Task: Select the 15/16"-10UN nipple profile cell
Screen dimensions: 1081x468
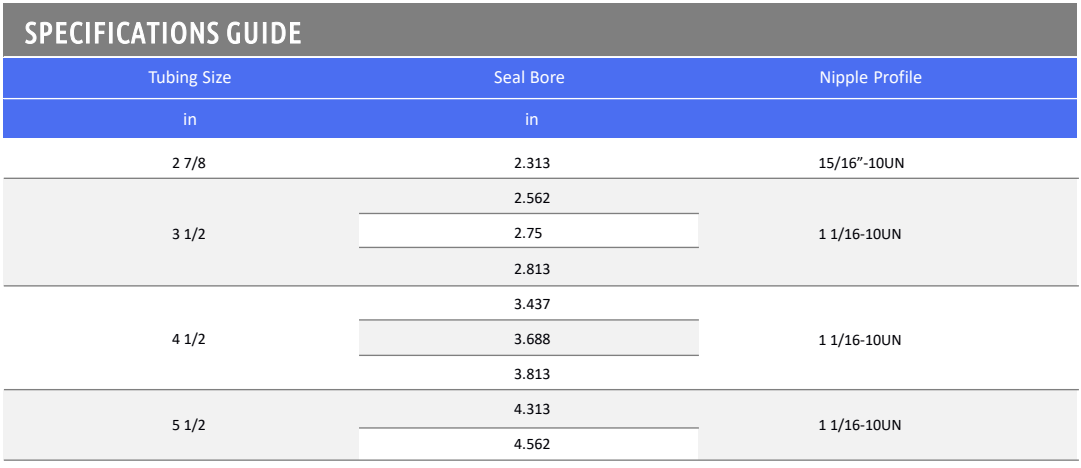Action: pyautogui.click(x=859, y=162)
